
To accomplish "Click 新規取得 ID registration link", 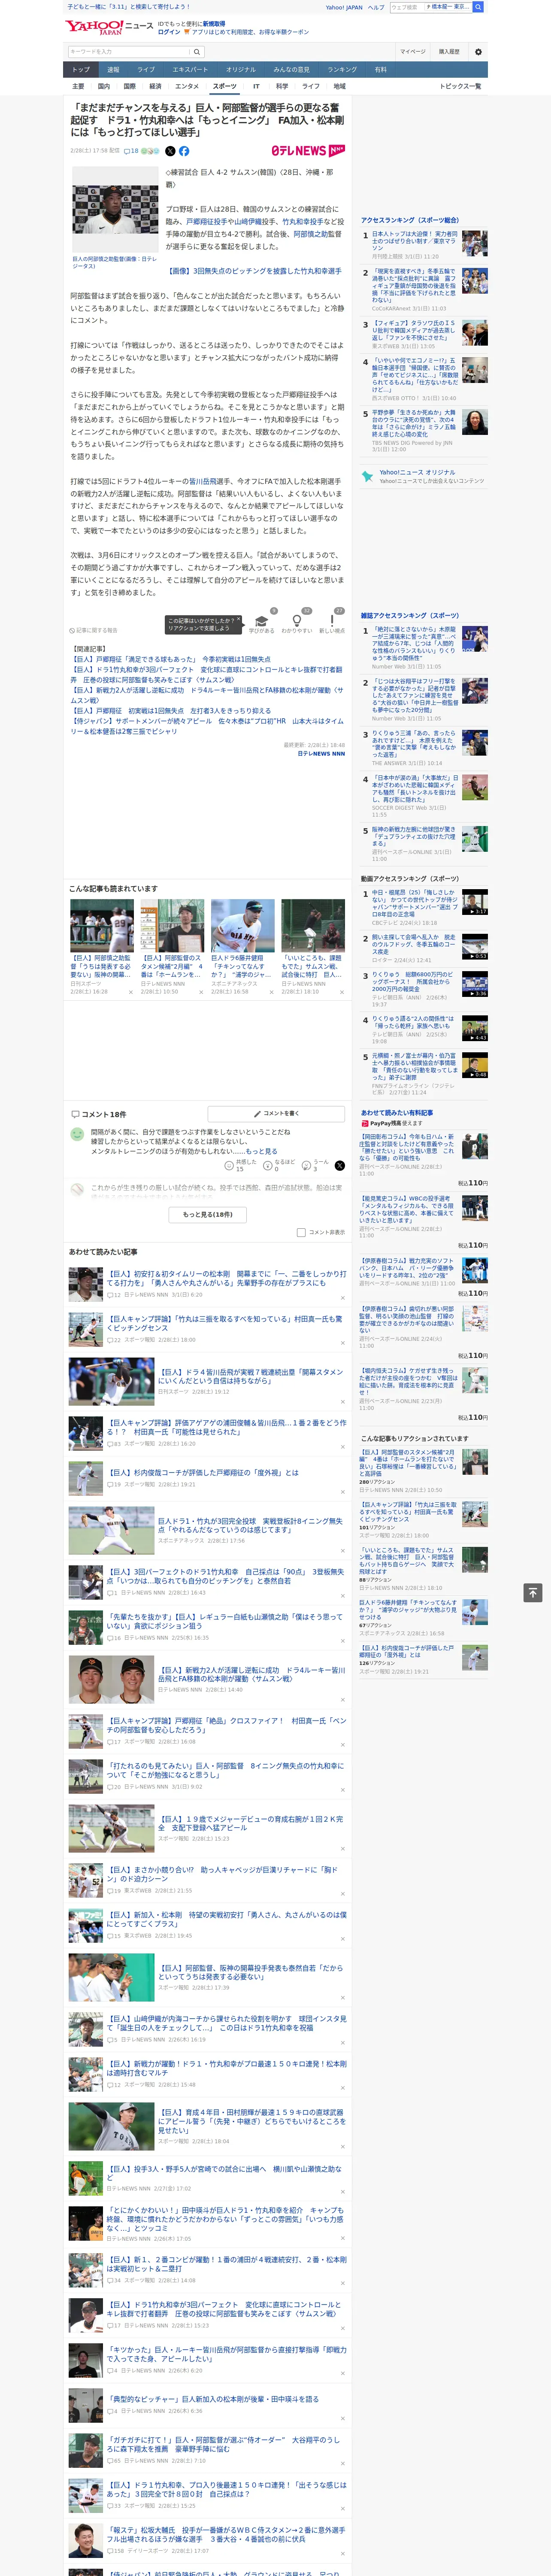I will click(x=214, y=23).
